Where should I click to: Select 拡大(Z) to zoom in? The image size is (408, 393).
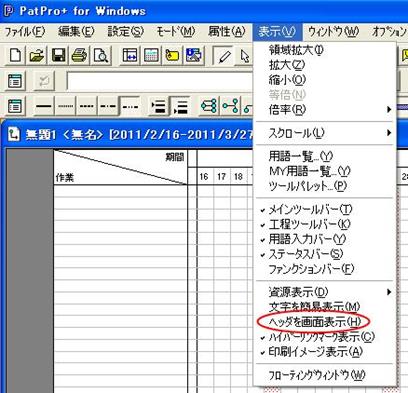coord(287,65)
